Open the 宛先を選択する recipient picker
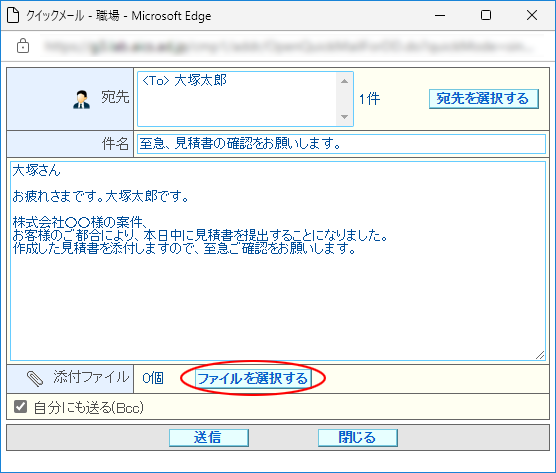The width and height of the screenshot is (556, 473). click(x=484, y=99)
